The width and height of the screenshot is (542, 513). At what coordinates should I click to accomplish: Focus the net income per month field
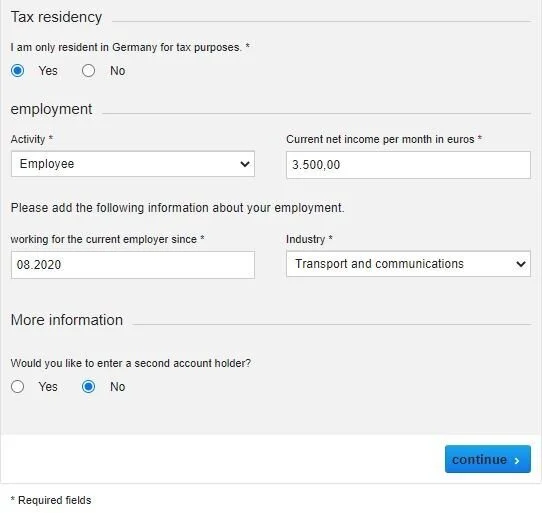click(x=408, y=165)
